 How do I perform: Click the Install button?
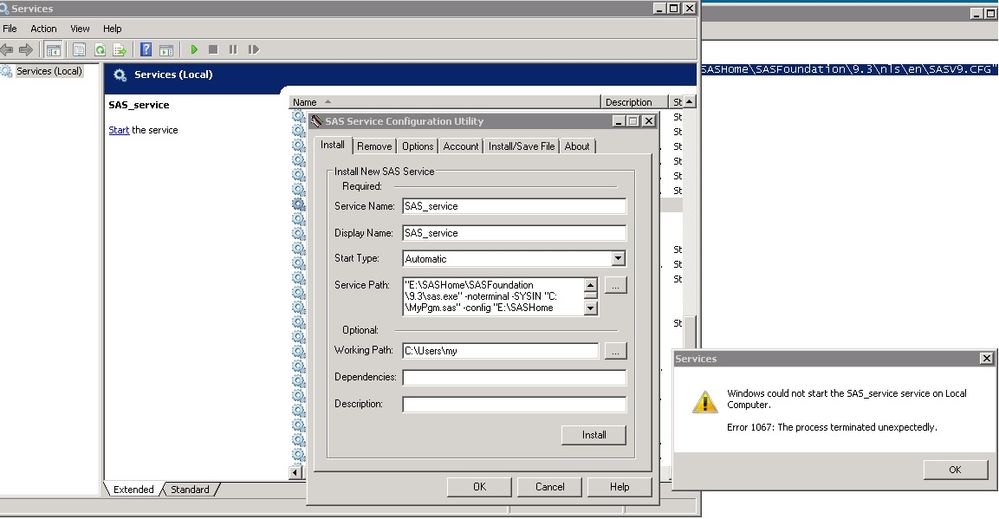coord(594,435)
